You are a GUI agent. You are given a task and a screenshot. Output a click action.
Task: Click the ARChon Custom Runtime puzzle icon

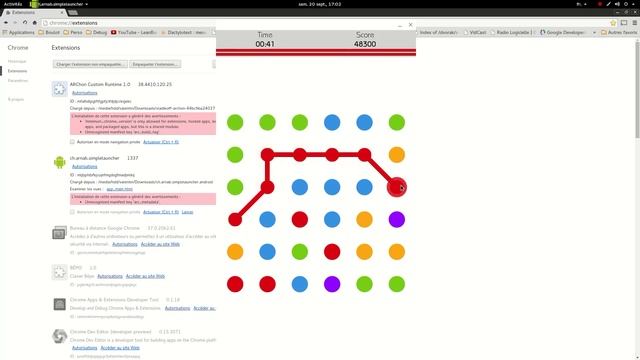click(x=60, y=89)
